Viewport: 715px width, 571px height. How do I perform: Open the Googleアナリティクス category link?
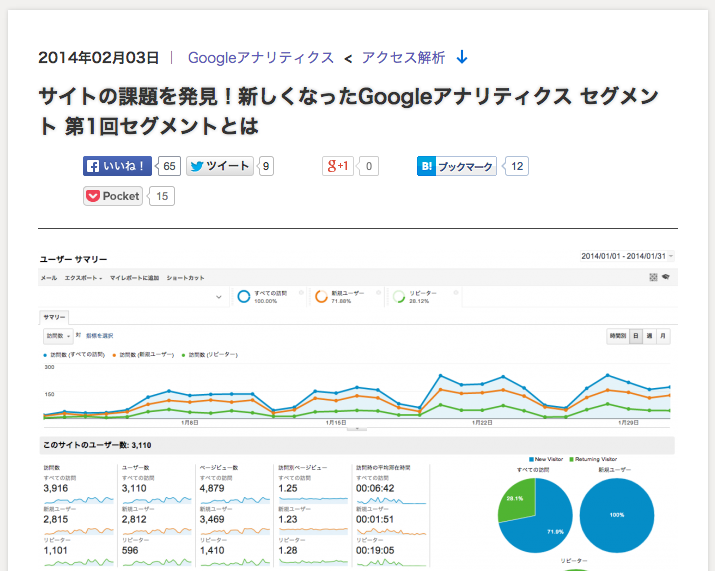click(x=261, y=58)
